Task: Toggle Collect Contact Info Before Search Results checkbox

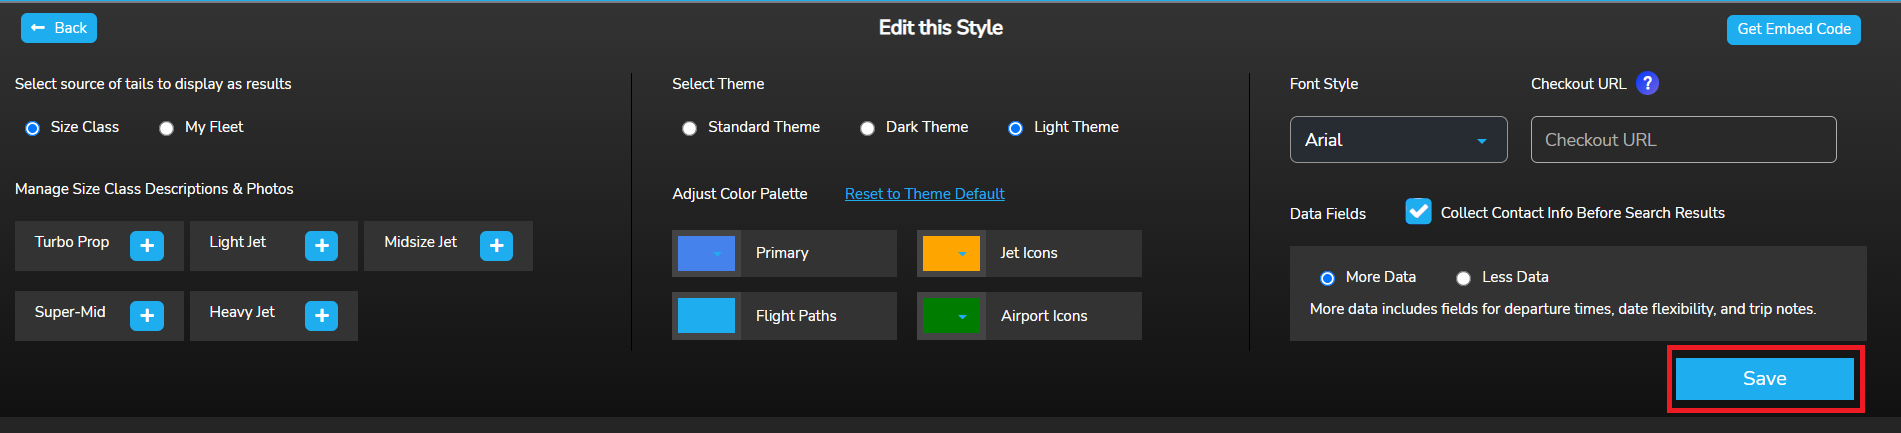Action: (x=1418, y=212)
